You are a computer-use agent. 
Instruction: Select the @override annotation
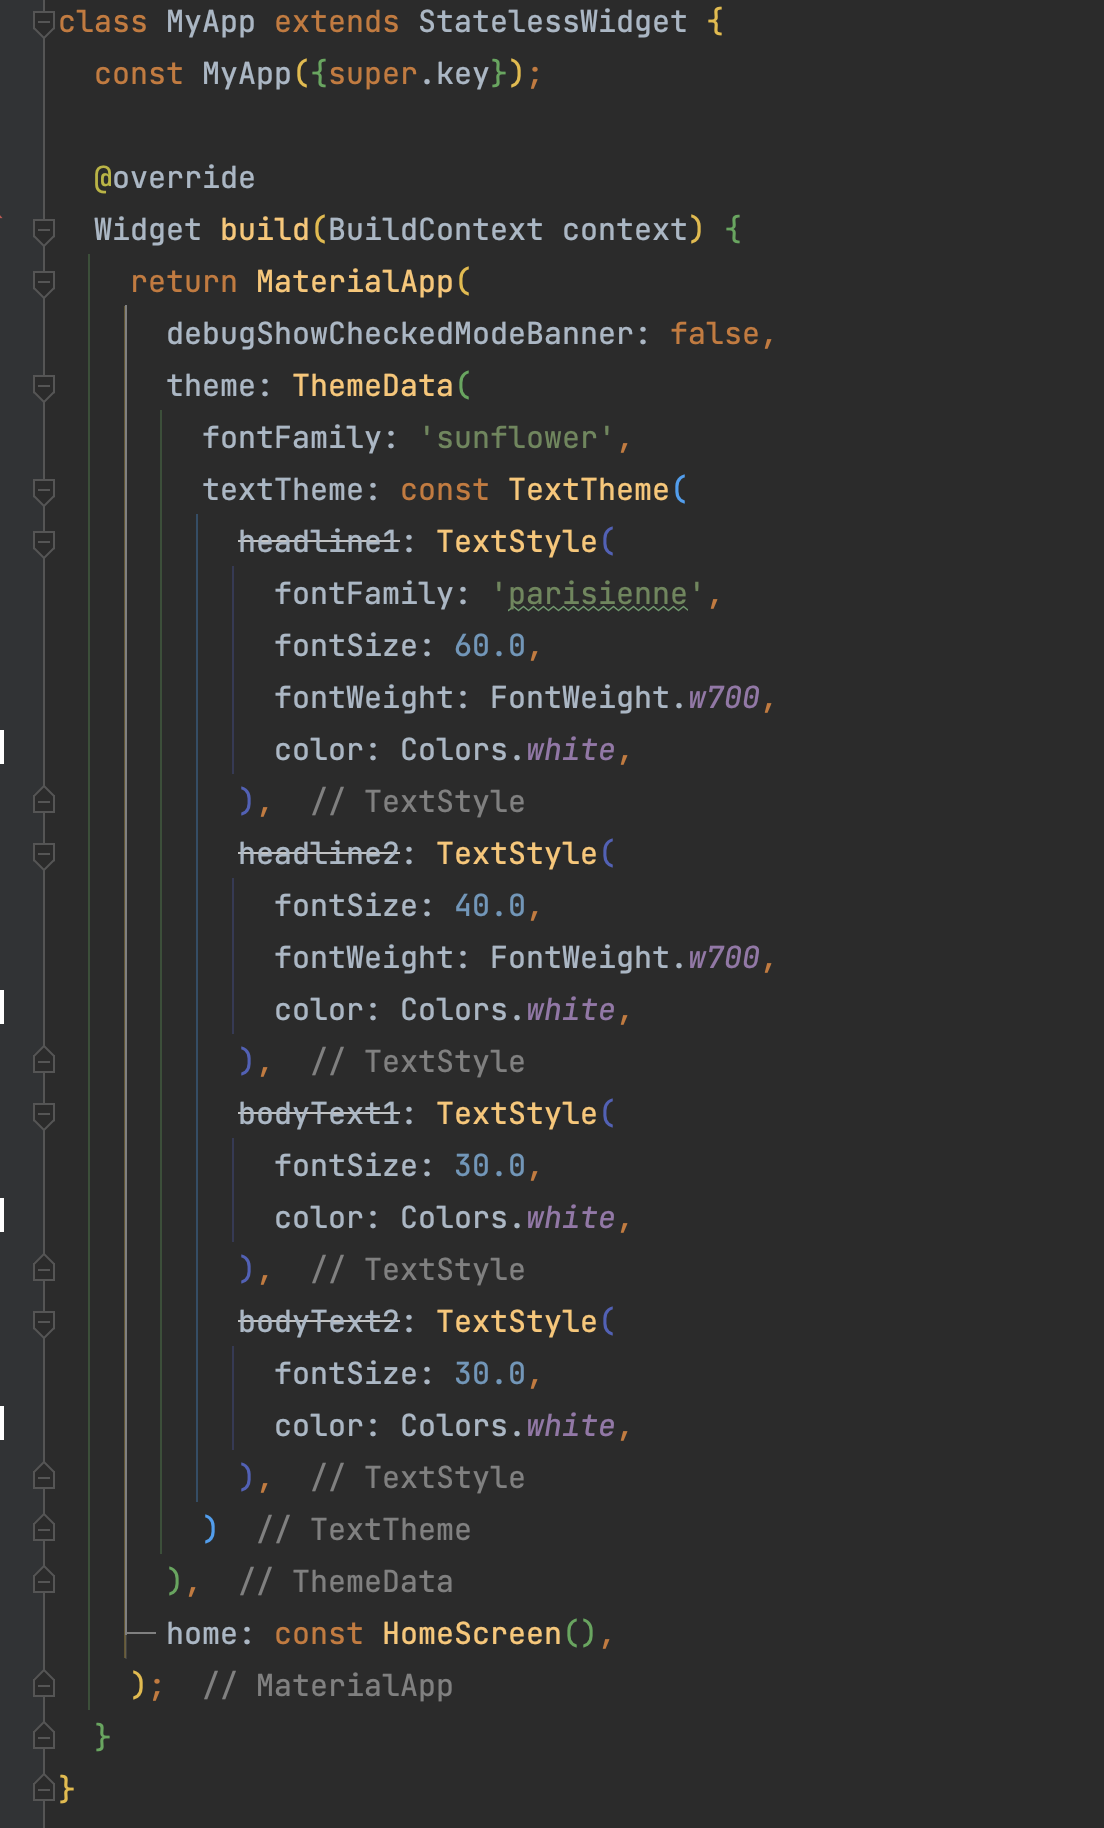[175, 178]
